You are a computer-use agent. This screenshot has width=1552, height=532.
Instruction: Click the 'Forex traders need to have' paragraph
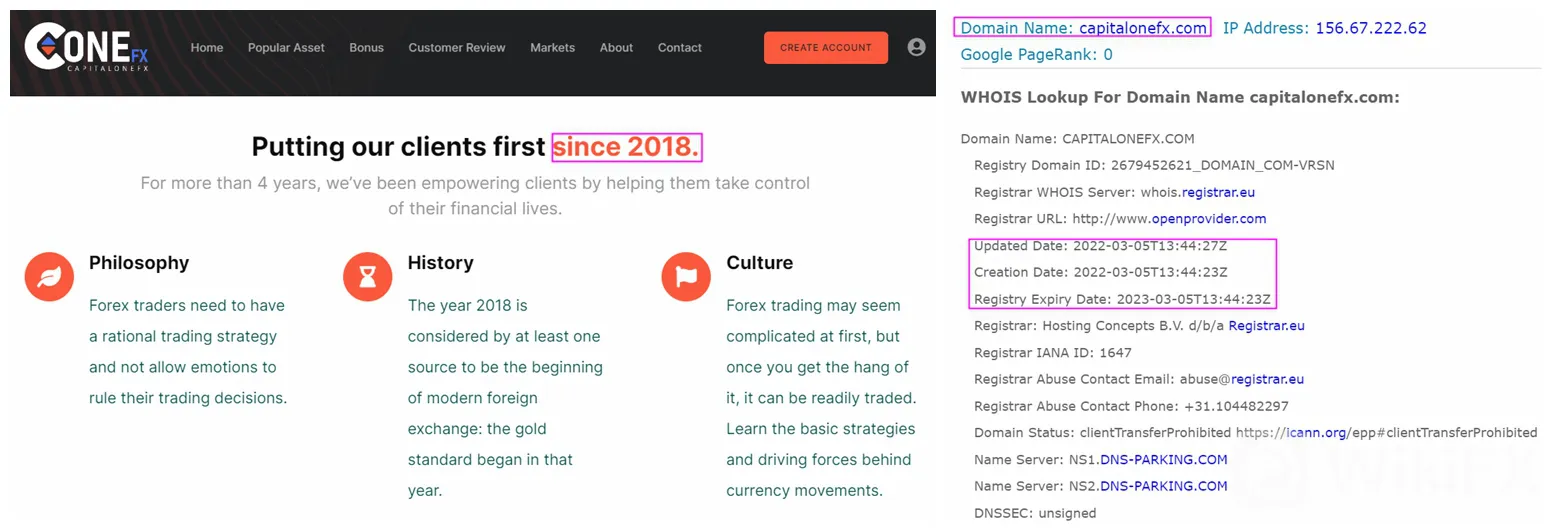188,351
